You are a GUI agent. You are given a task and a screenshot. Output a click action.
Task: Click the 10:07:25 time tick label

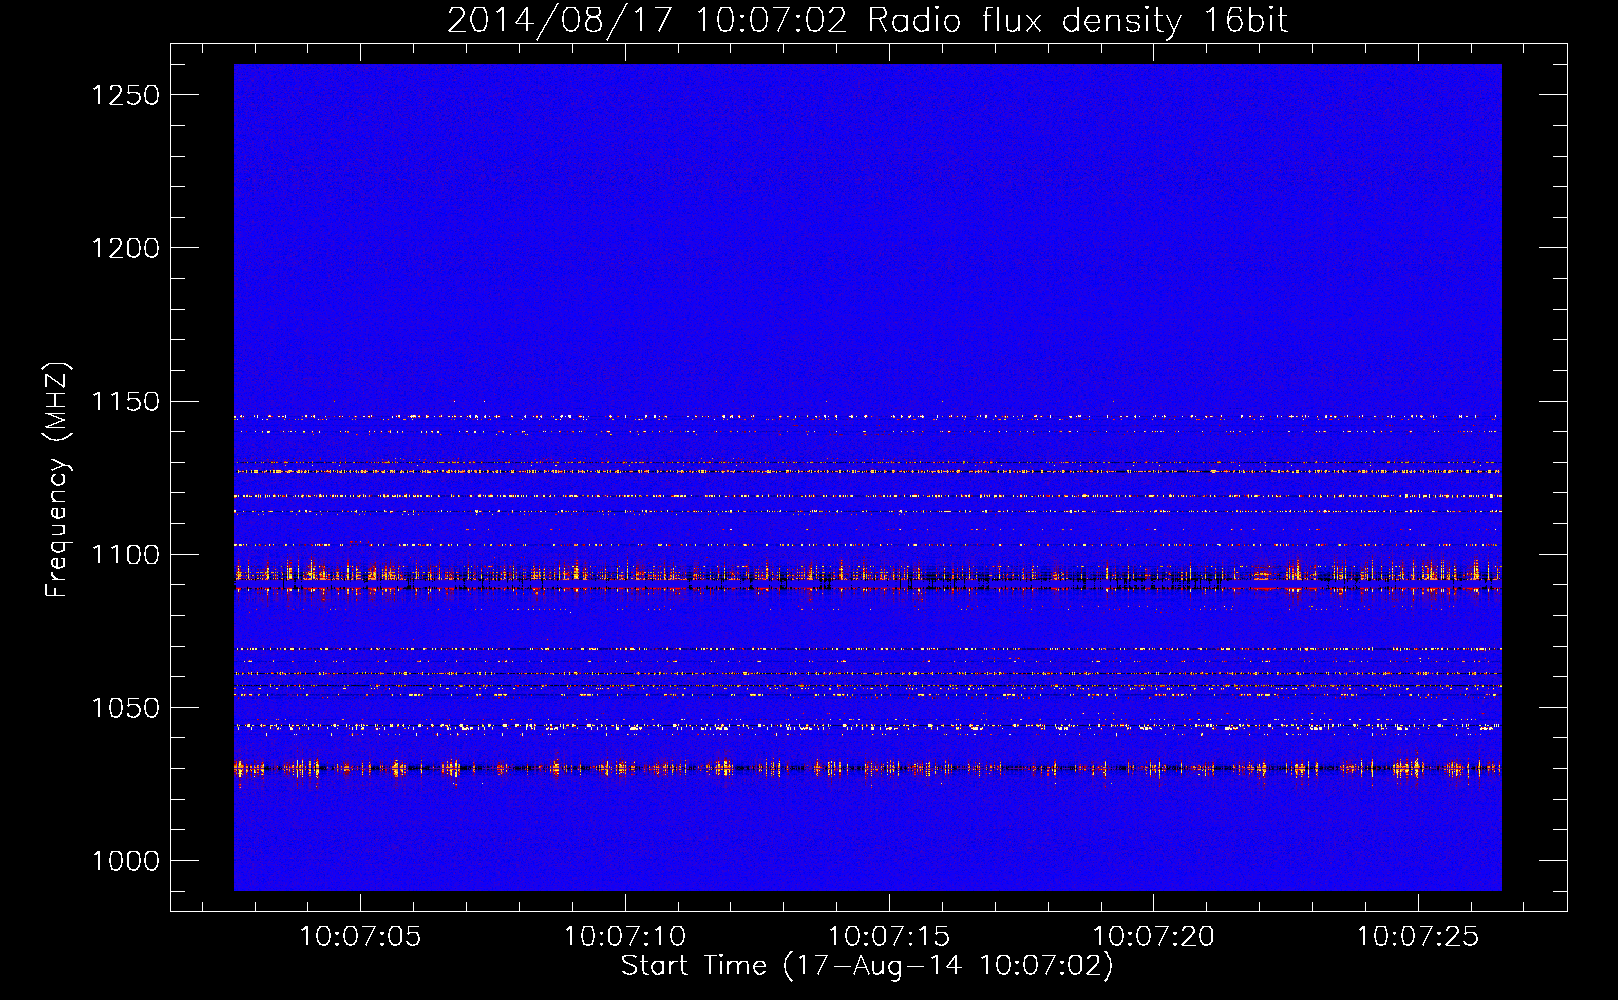coord(1417,937)
